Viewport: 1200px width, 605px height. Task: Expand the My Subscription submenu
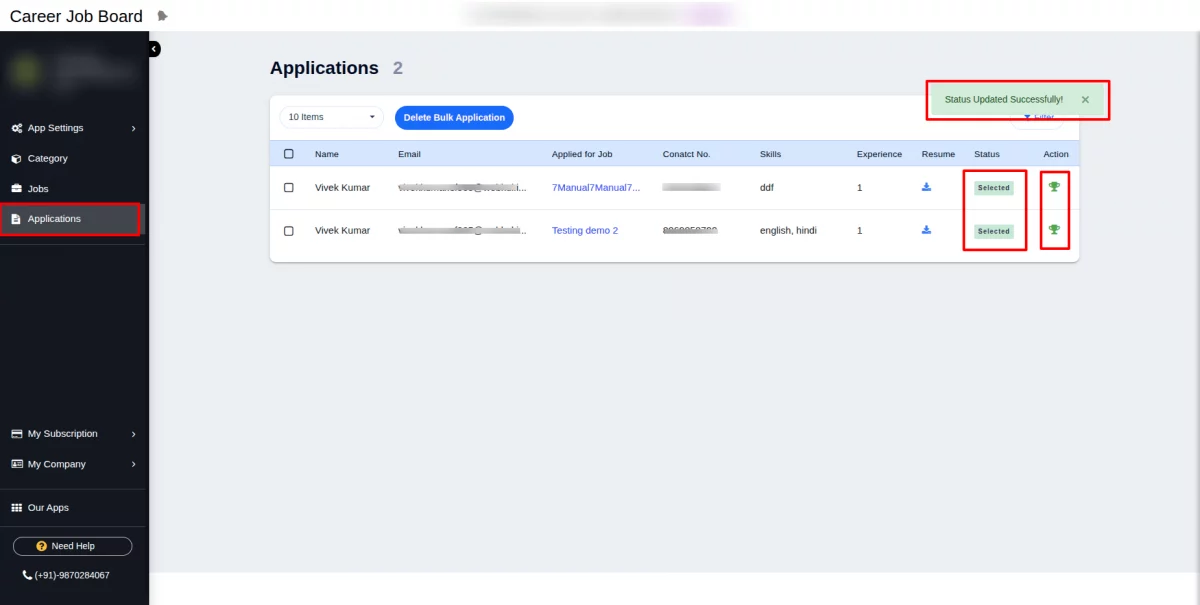[x=74, y=434]
